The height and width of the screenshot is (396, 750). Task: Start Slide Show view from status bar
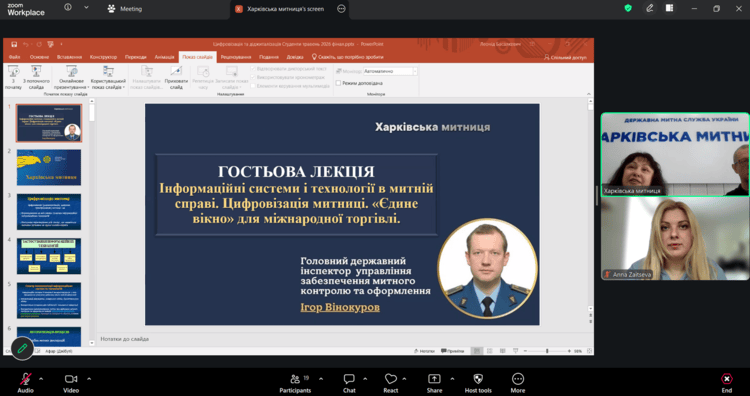pos(515,351)
